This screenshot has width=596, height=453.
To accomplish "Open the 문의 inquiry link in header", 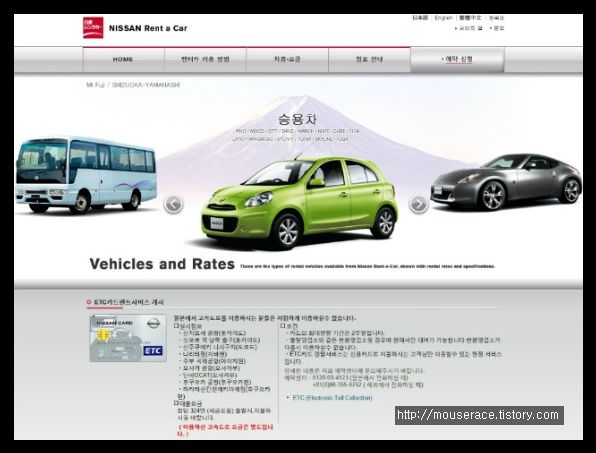I will [x=497, y=28].
